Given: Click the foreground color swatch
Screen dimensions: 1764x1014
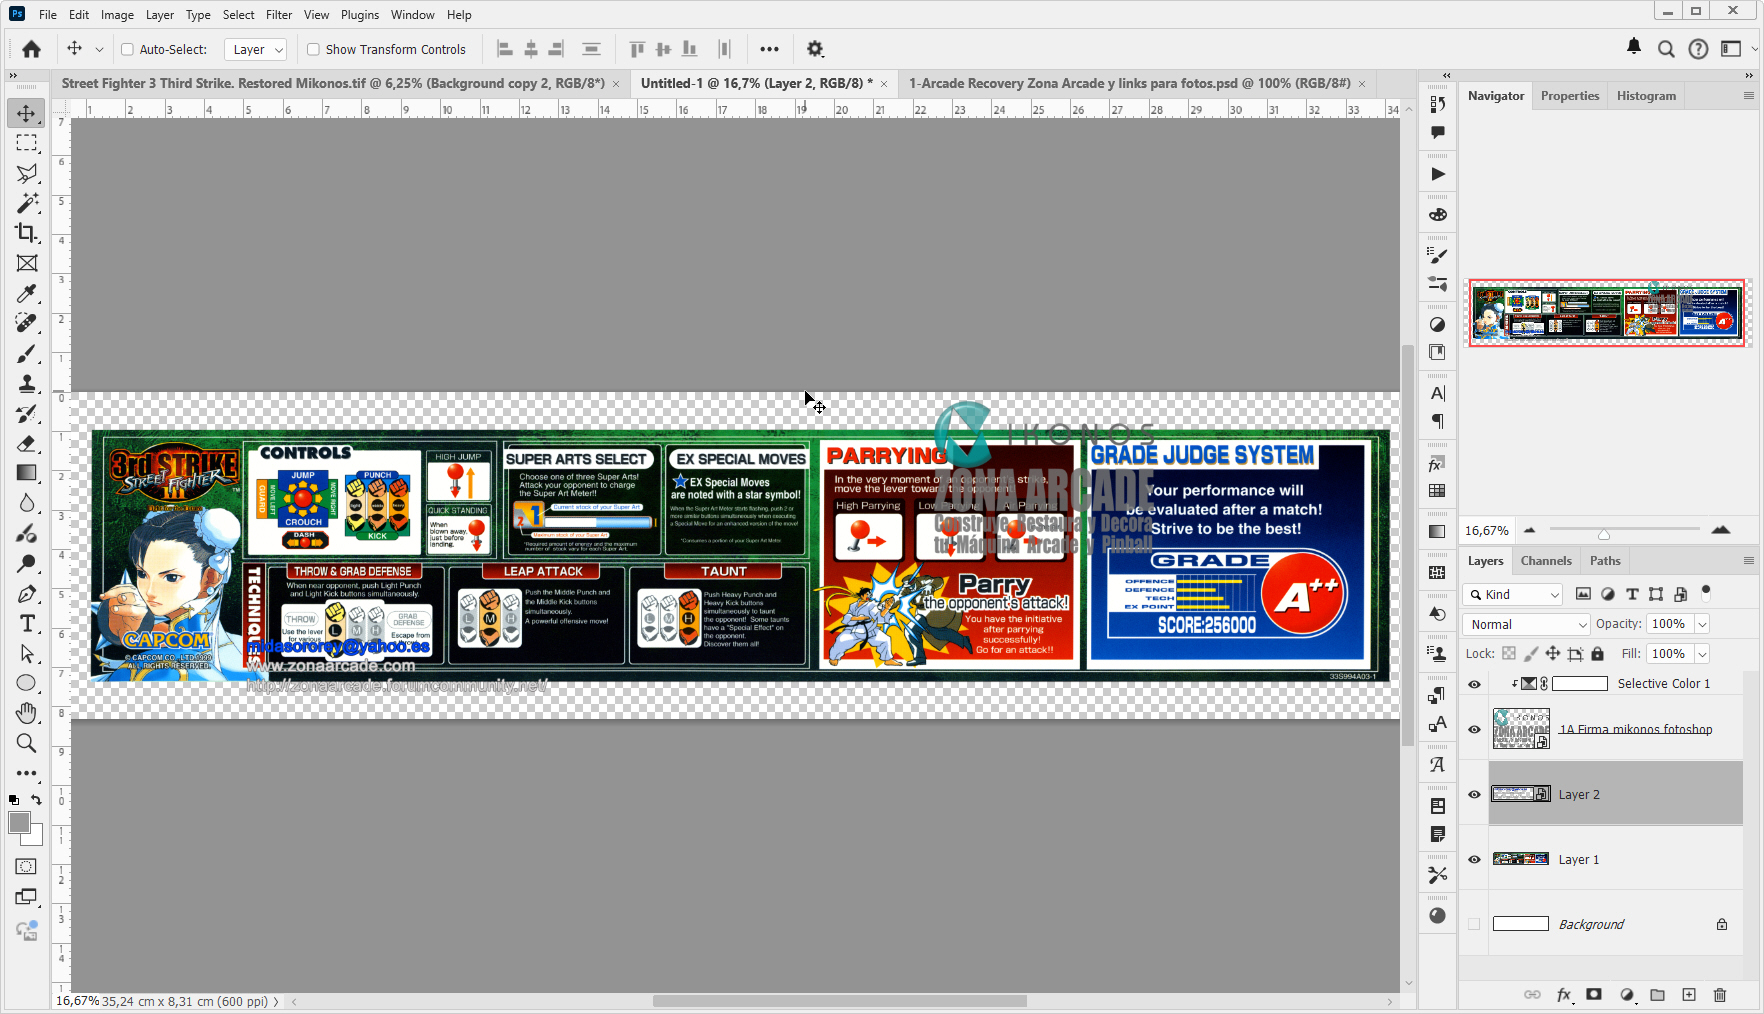Looking at the screenshot, I should 19,823.
